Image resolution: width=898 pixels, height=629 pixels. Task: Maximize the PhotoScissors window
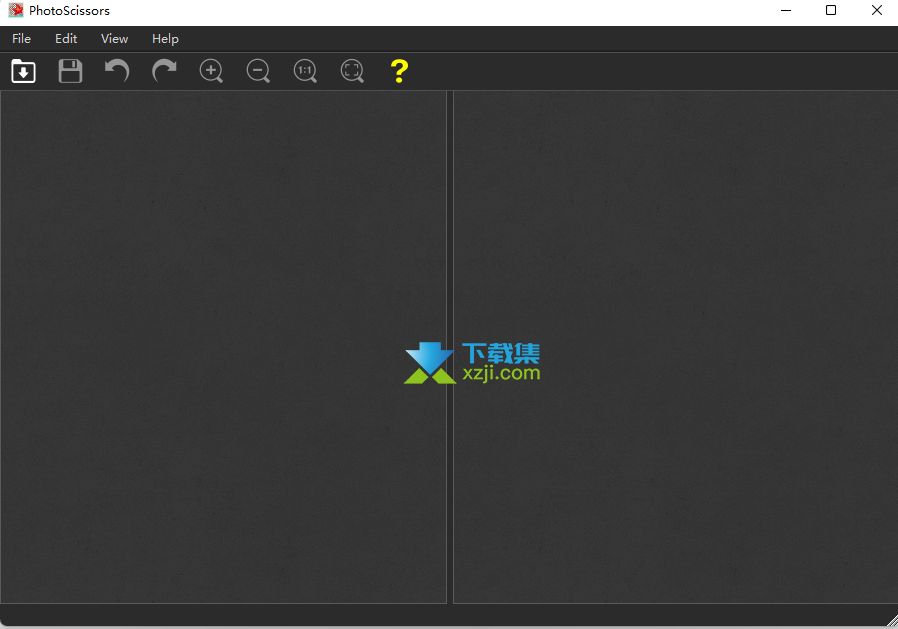(x=831, y=10)
